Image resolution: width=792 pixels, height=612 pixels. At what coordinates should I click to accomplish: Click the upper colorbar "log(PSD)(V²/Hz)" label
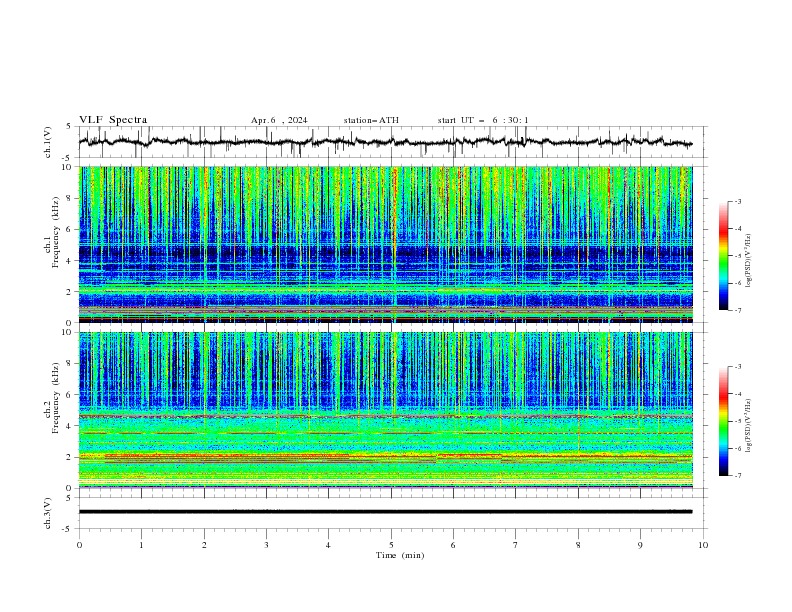point(750,261)
